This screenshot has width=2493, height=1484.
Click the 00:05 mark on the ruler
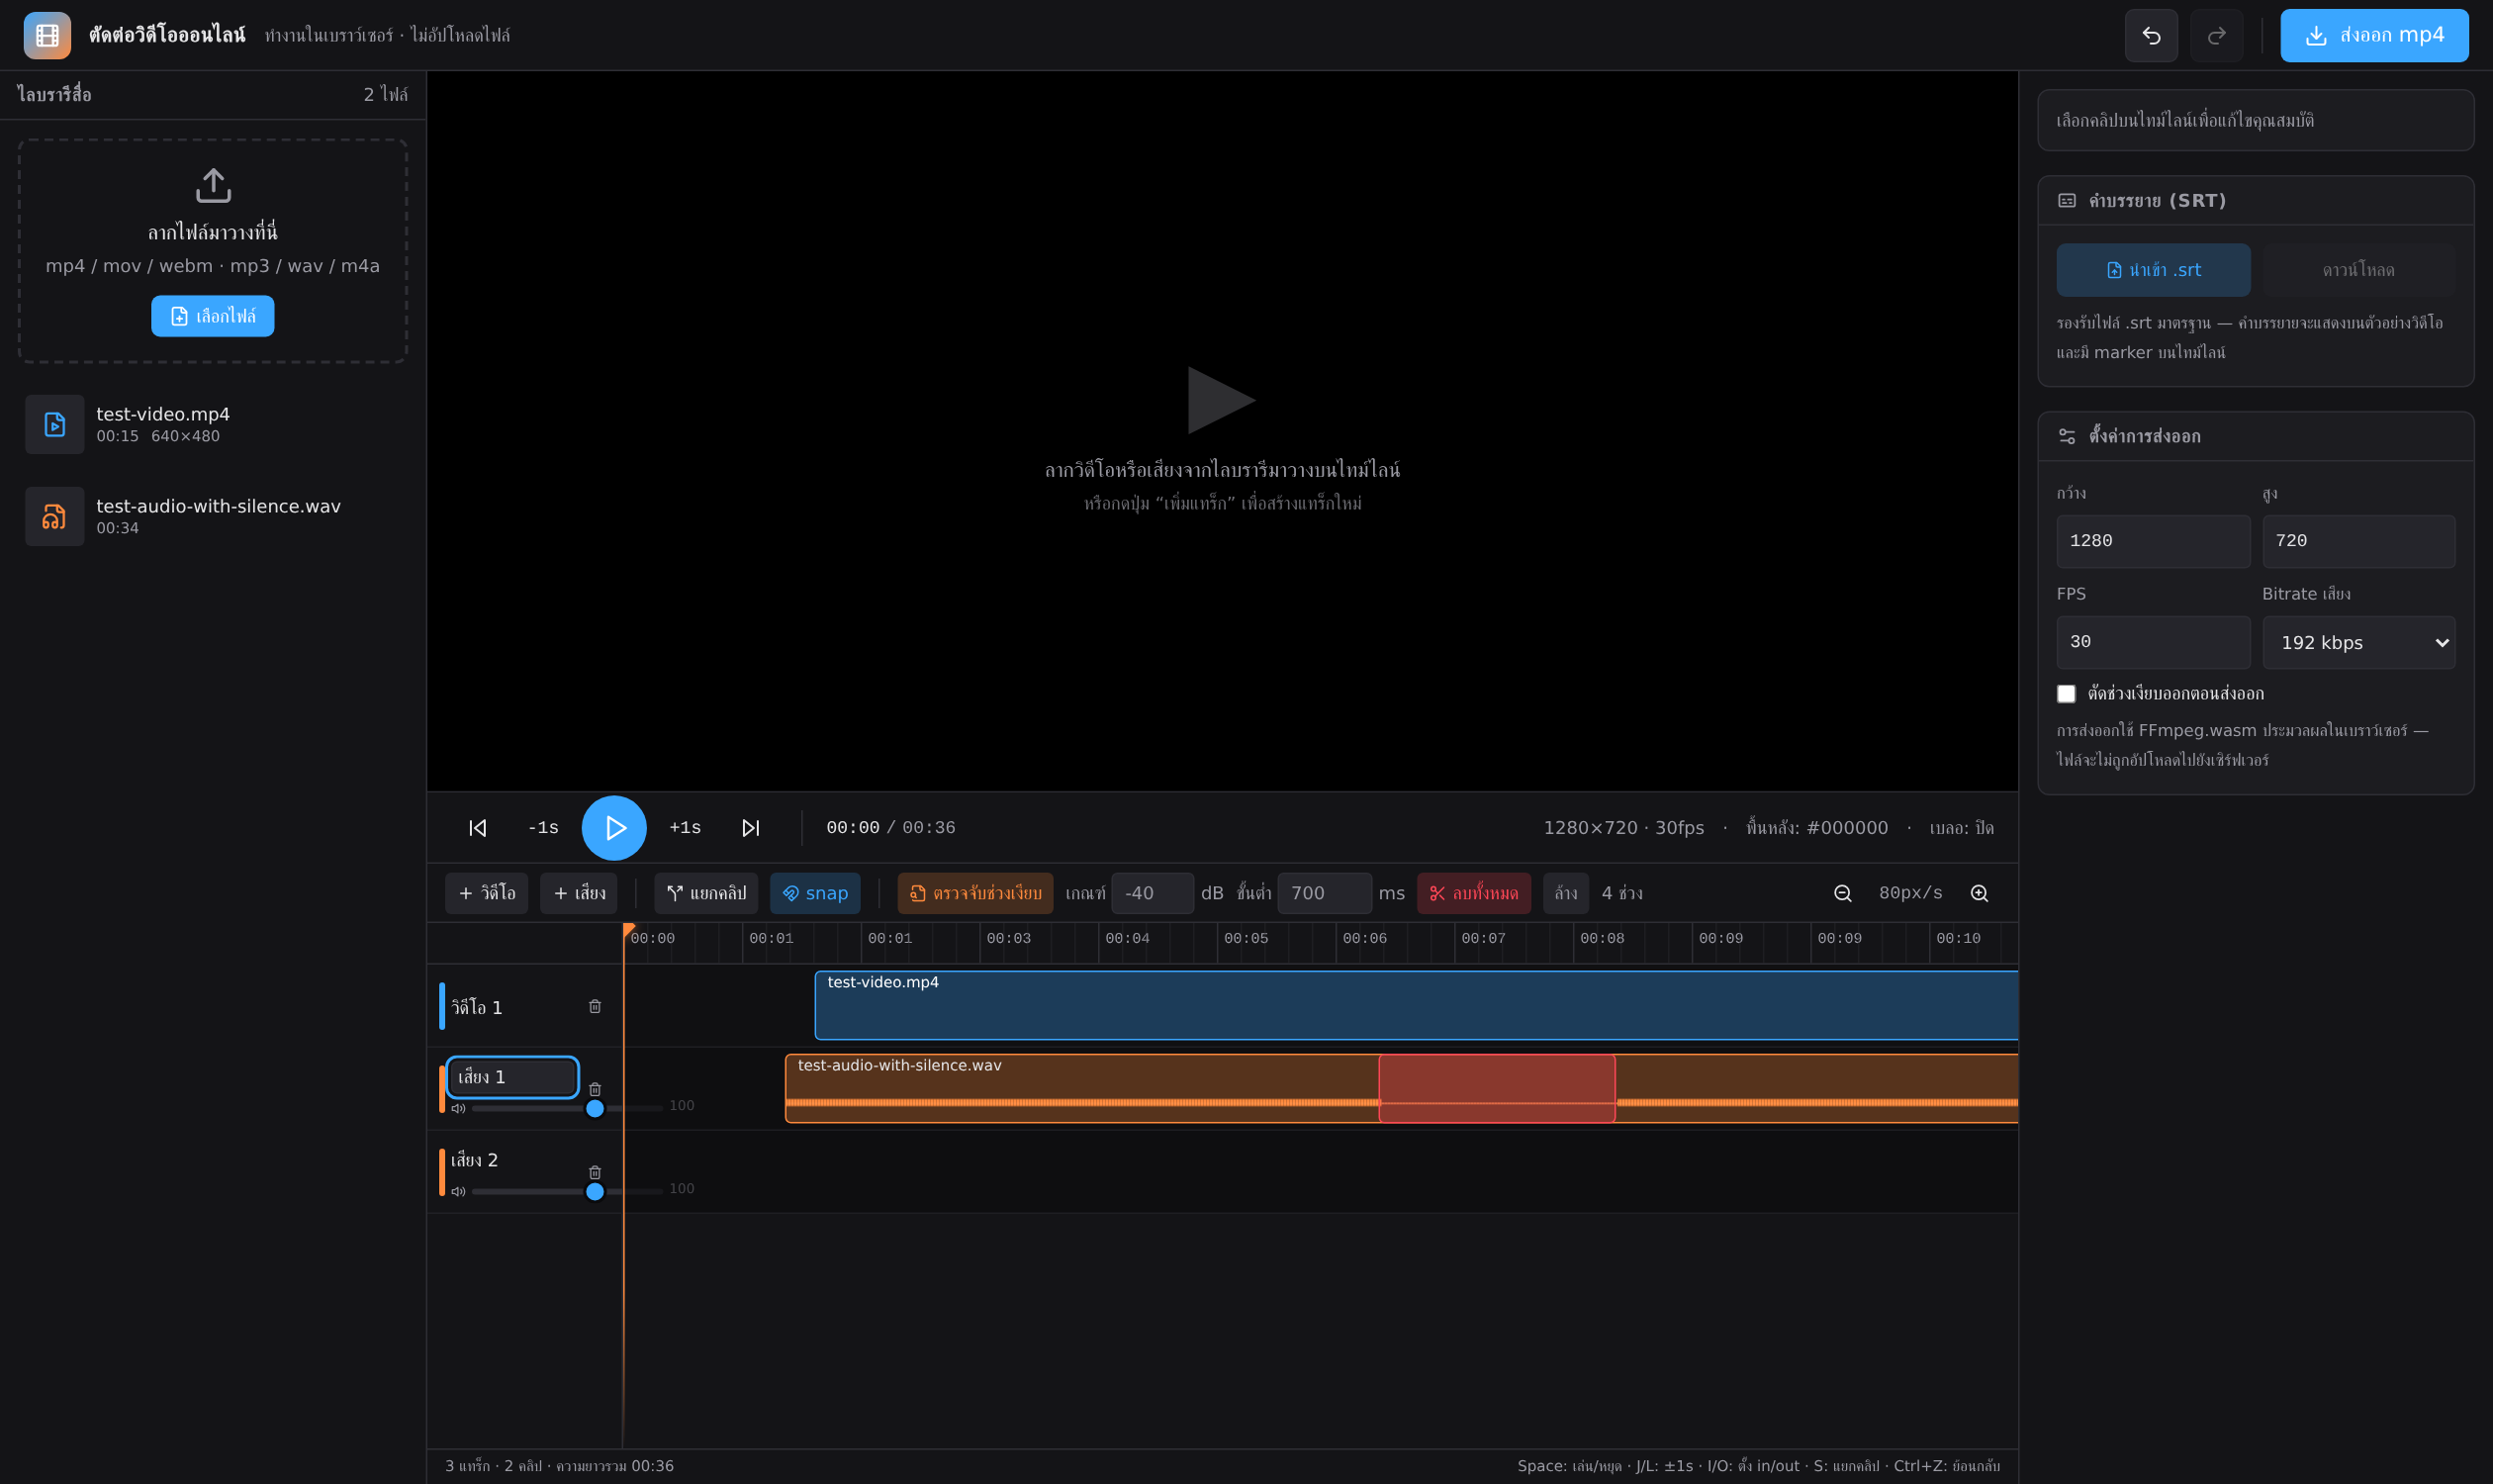click(1246, 938)
